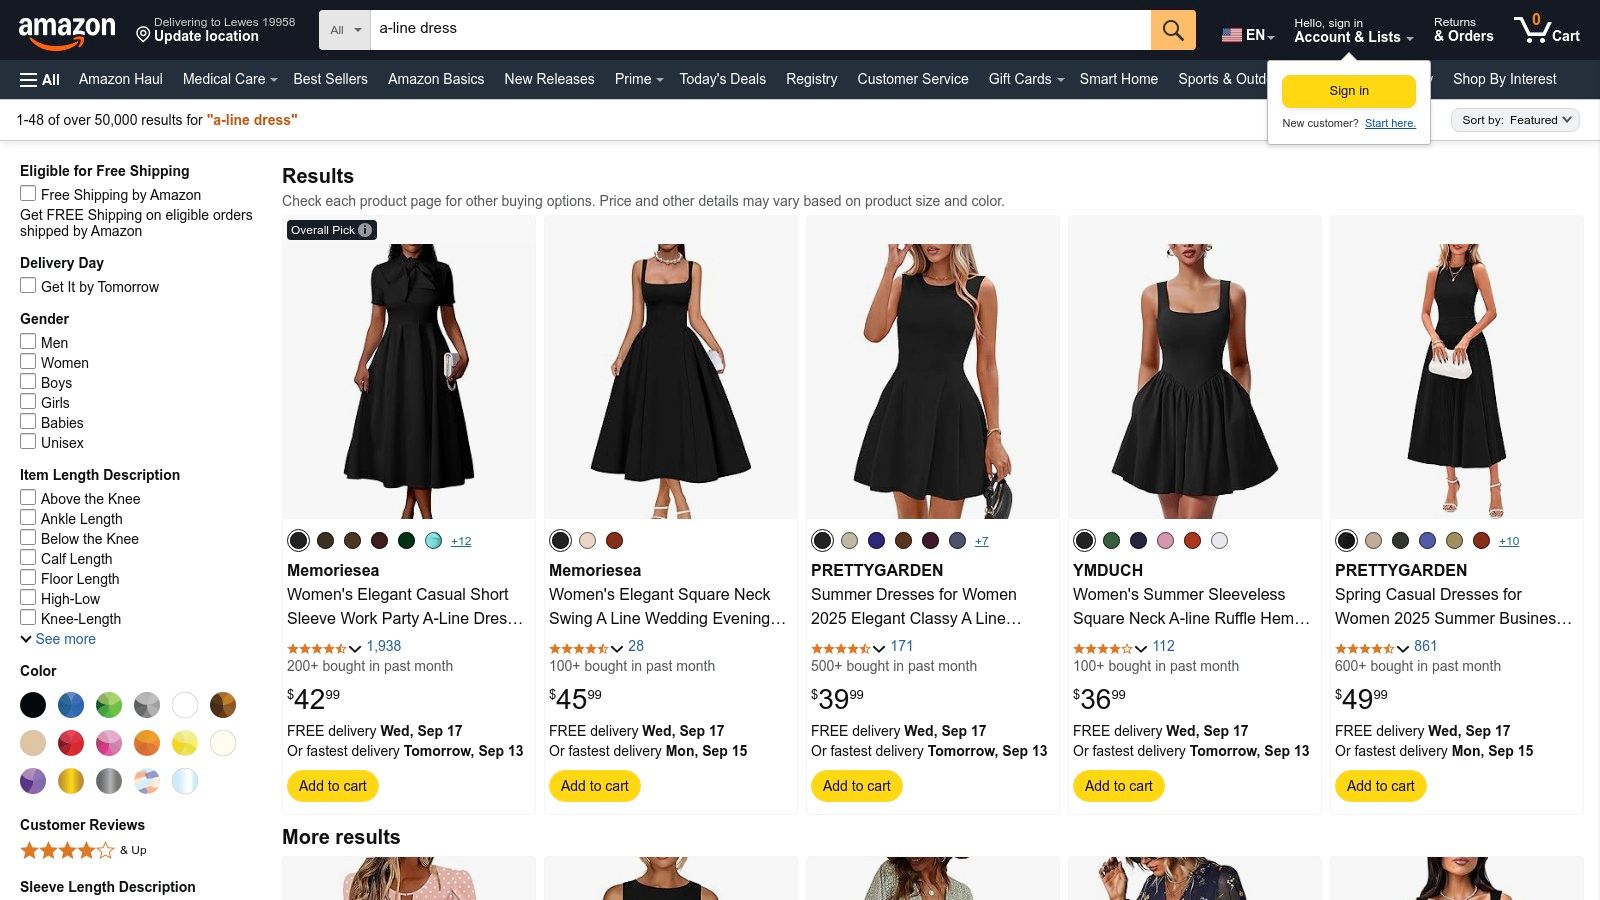Choose pink swatch on YMDUCH dress
This screenshot has height=900, width=1600.
pos(1165,541)
